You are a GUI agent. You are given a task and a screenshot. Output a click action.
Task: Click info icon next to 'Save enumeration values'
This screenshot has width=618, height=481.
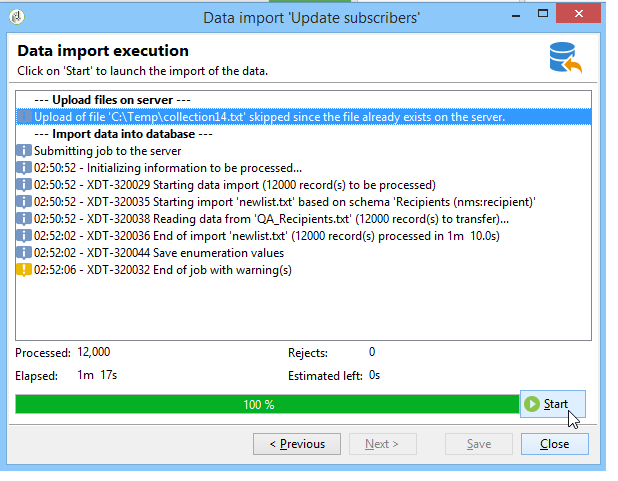(x=24, y=252)
